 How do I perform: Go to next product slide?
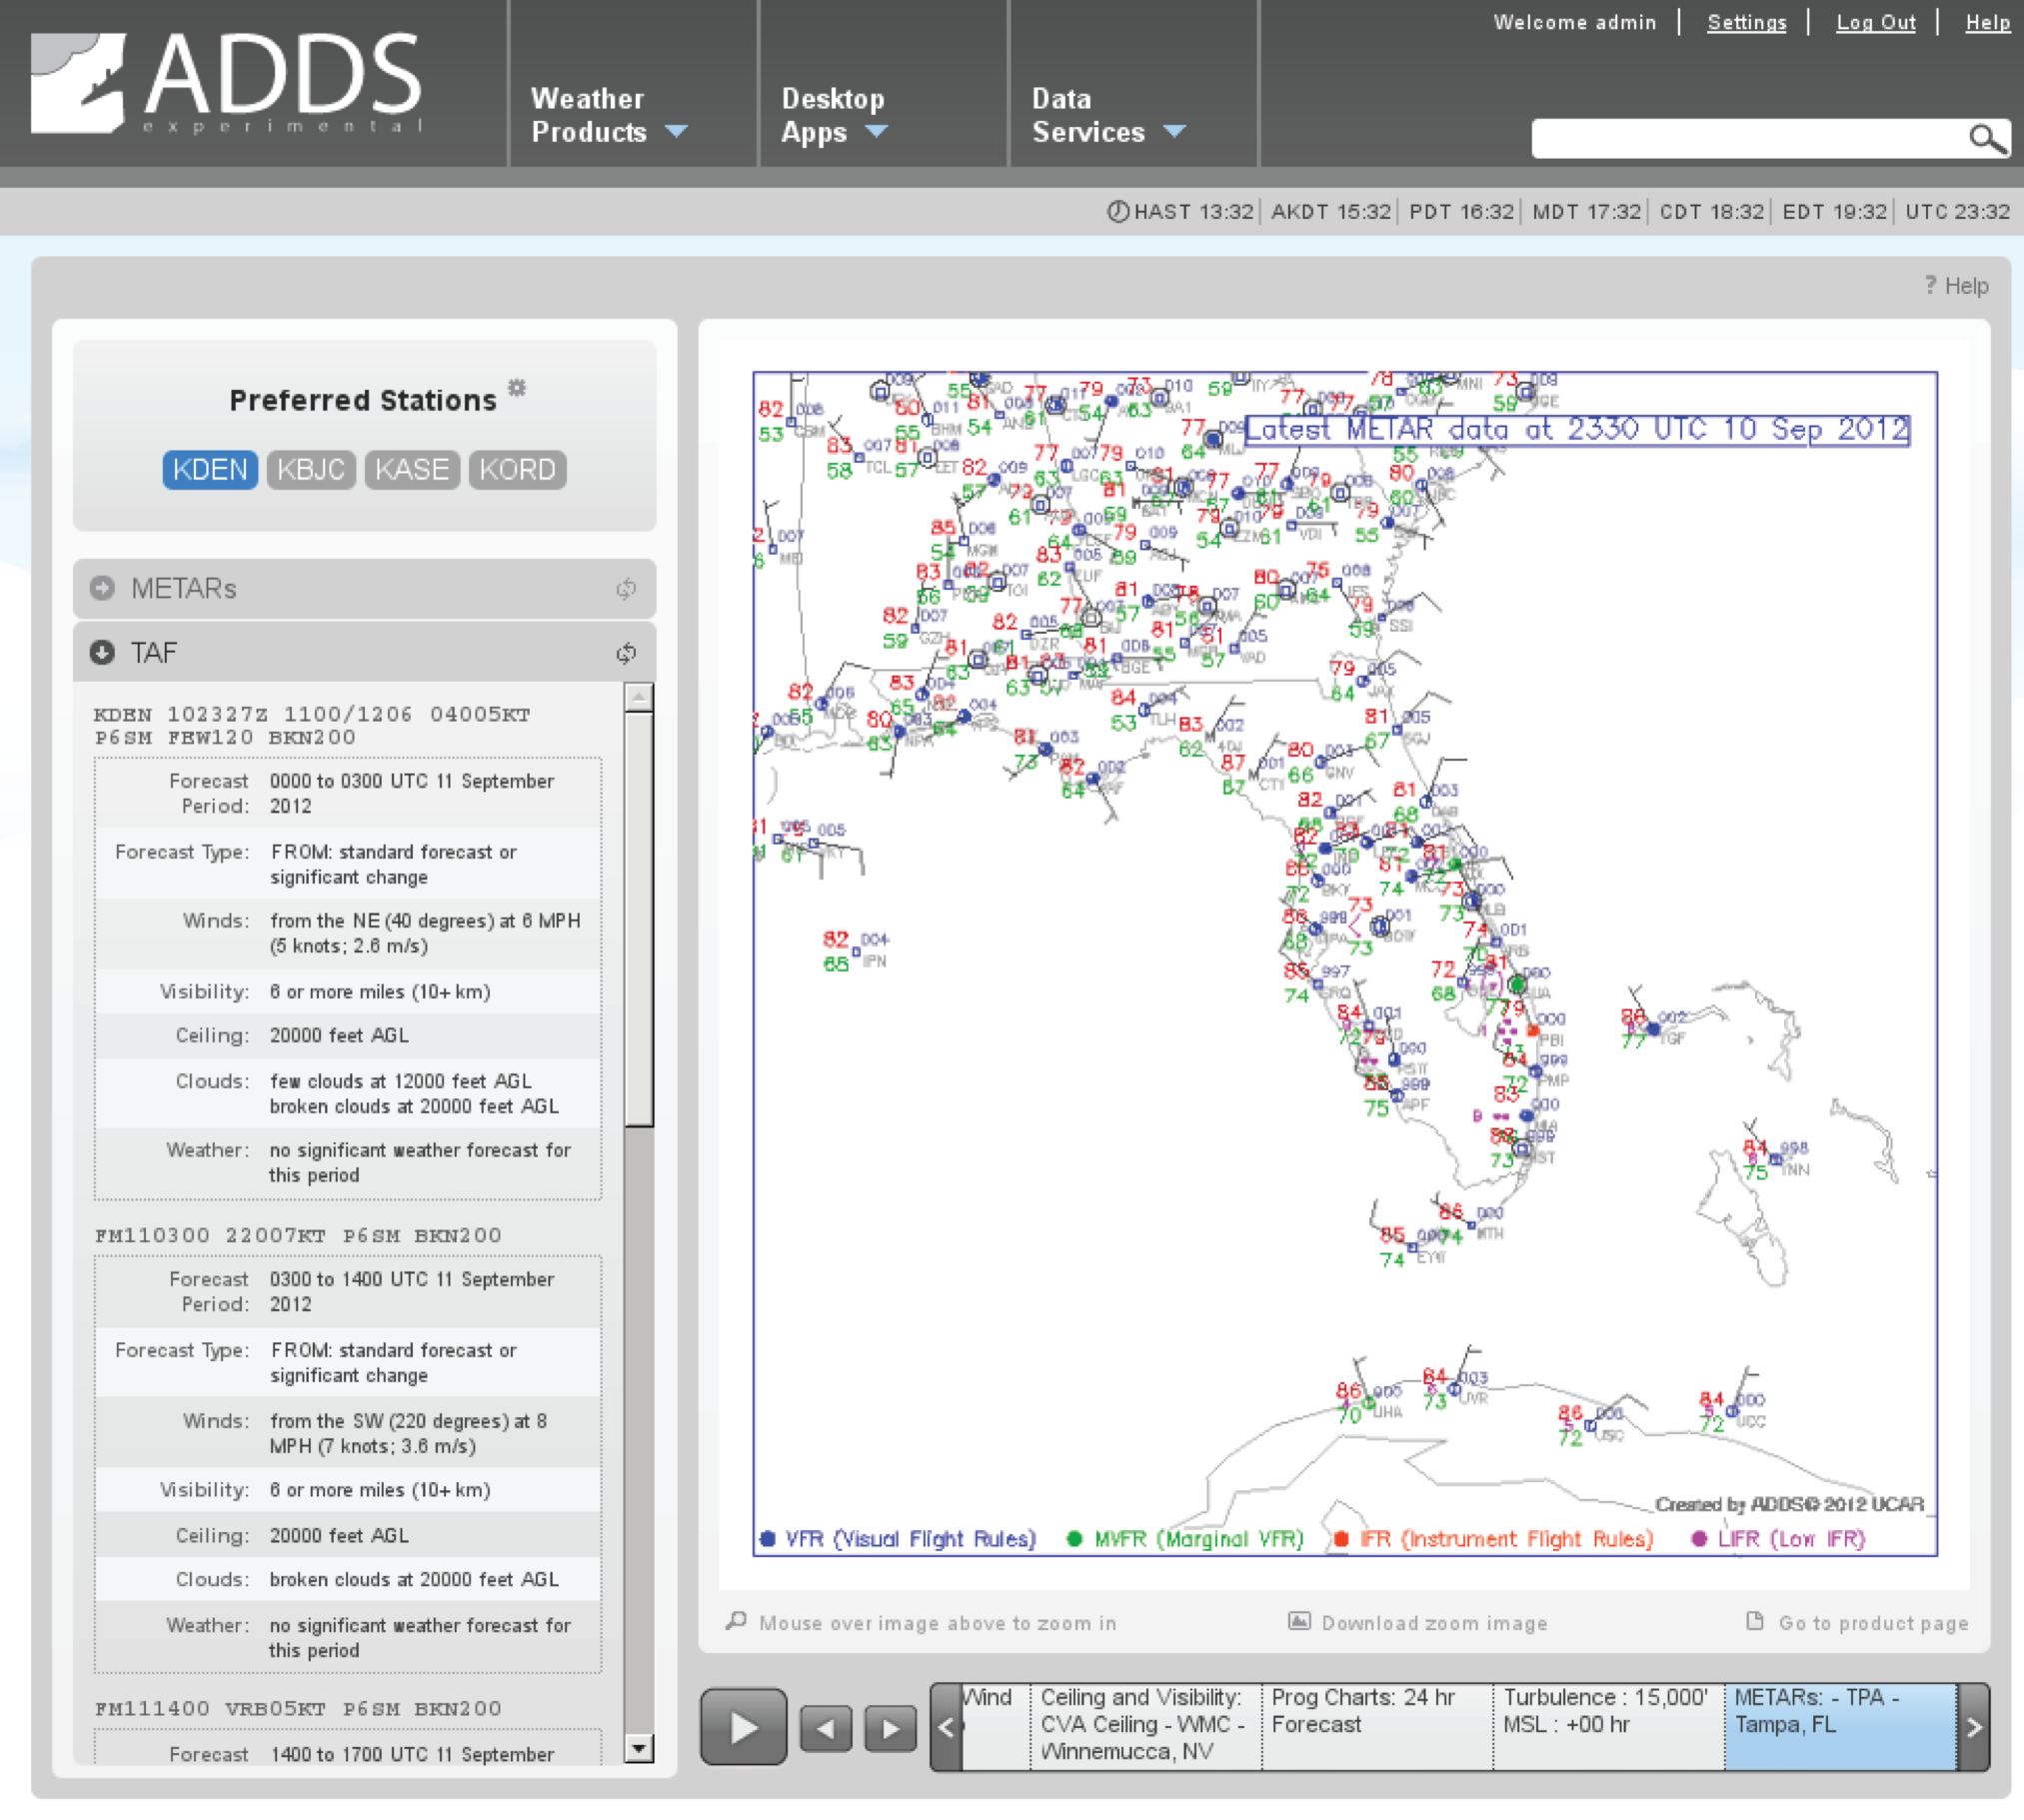890,1727
